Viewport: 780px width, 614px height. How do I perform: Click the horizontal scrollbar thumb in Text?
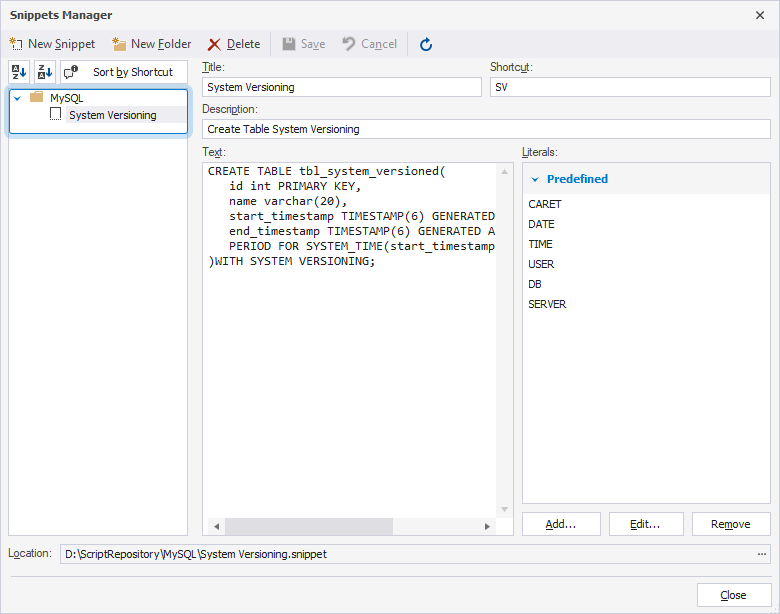tap(309, 526)
